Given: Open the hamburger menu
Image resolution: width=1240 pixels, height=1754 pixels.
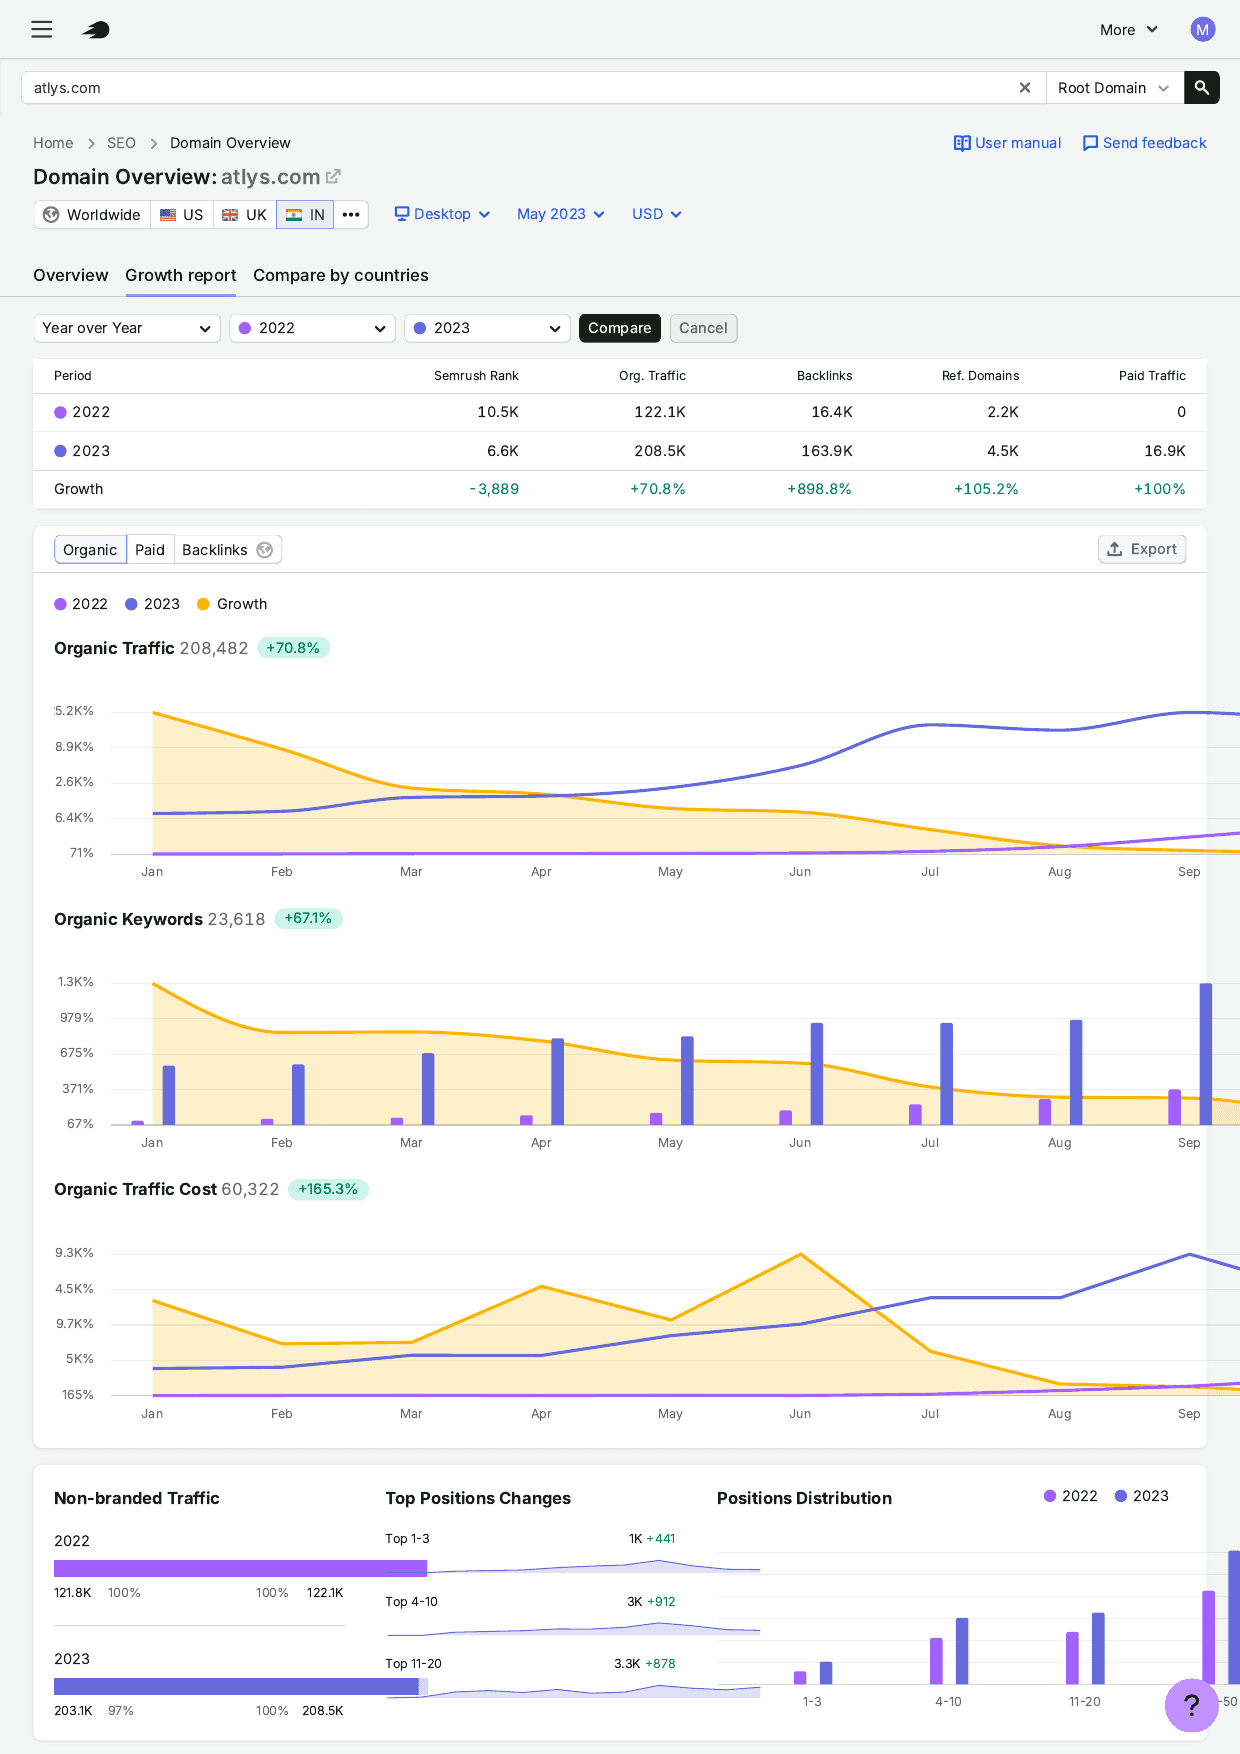Looking at the screenshot, I should 41,29.
